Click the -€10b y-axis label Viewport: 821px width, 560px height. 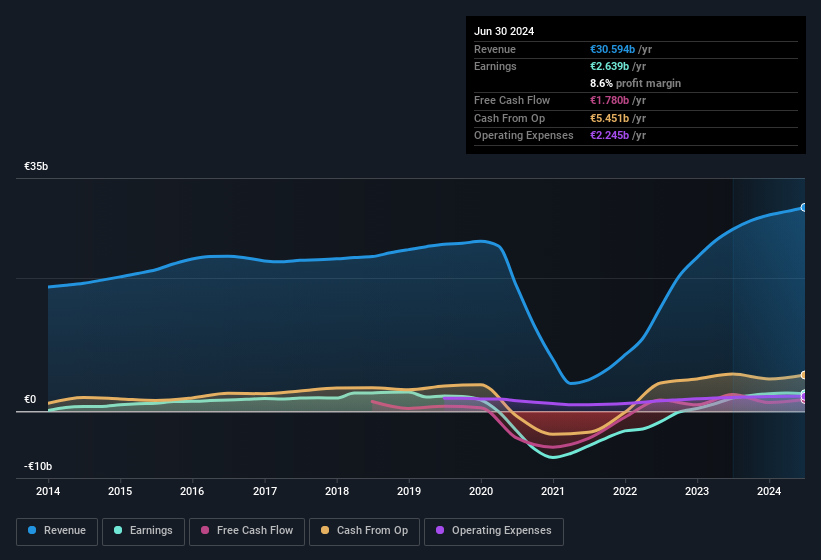[x=39, y=467]
